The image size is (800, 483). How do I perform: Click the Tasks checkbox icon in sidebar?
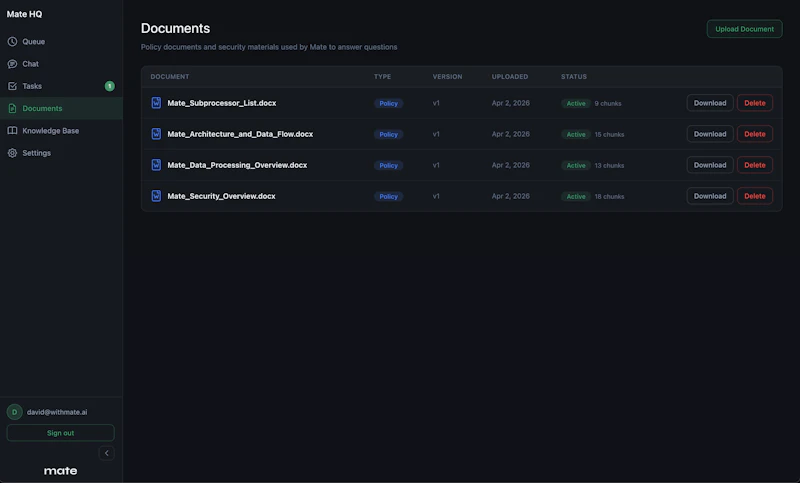tap(12, 86)
